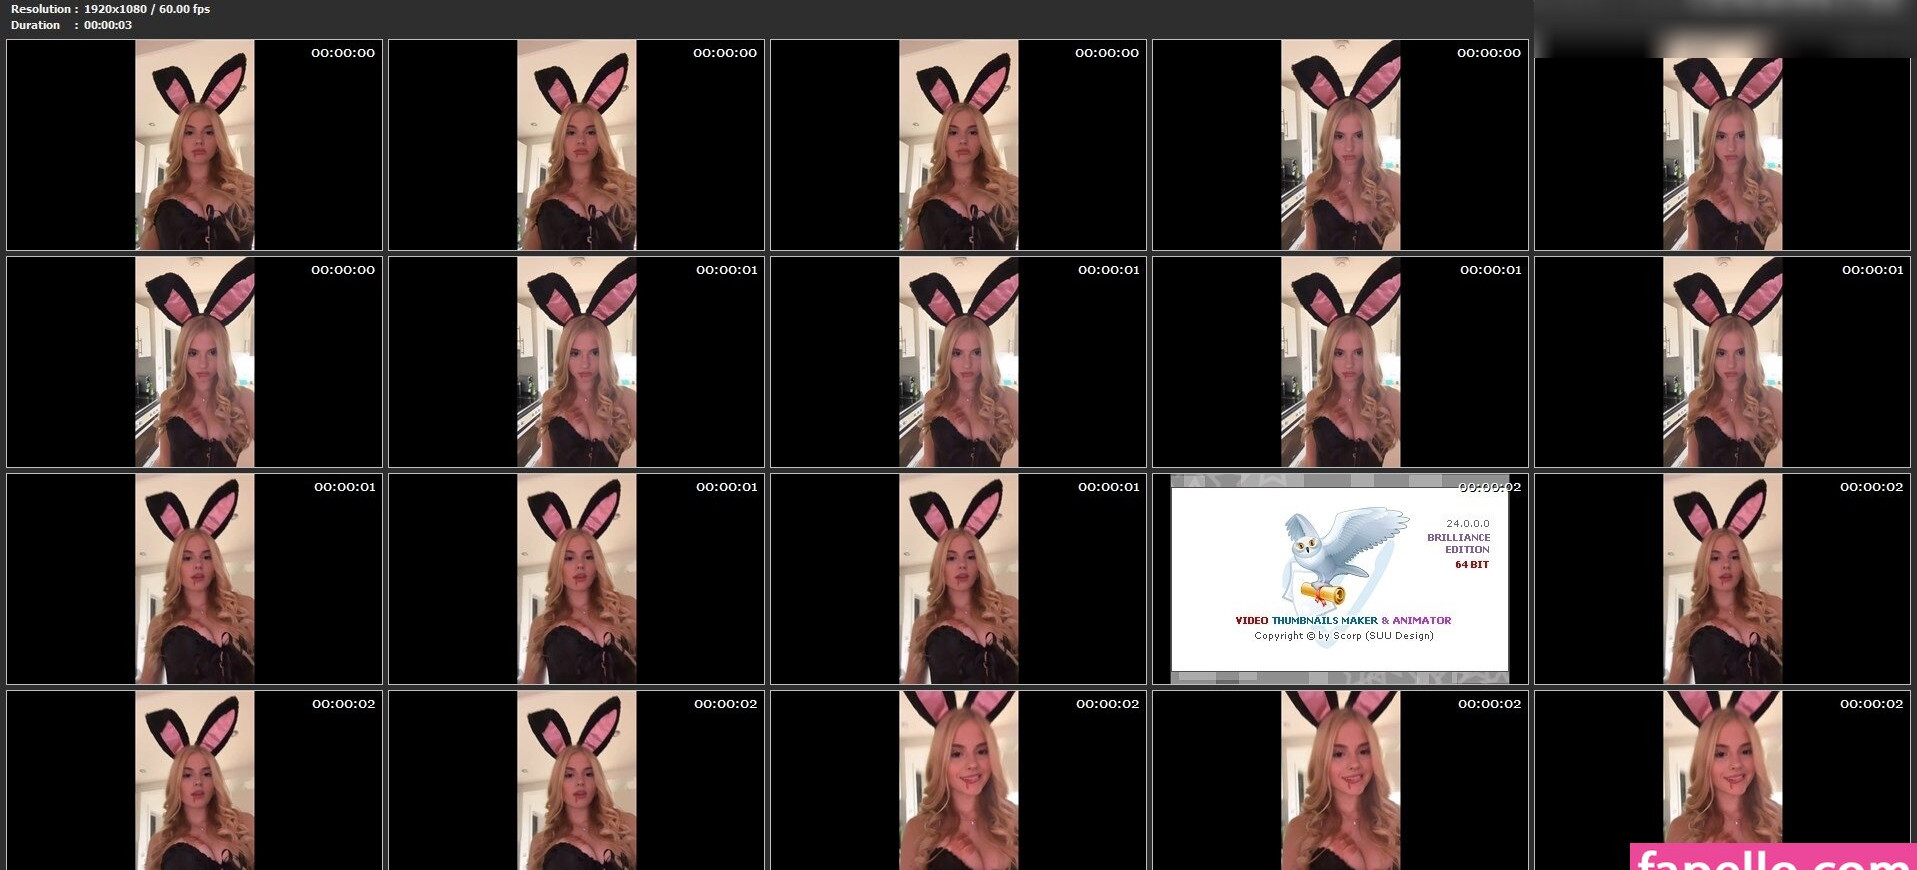Click the Duration 00:00:03 header text

pyautogui.click(x=71, y=25)
